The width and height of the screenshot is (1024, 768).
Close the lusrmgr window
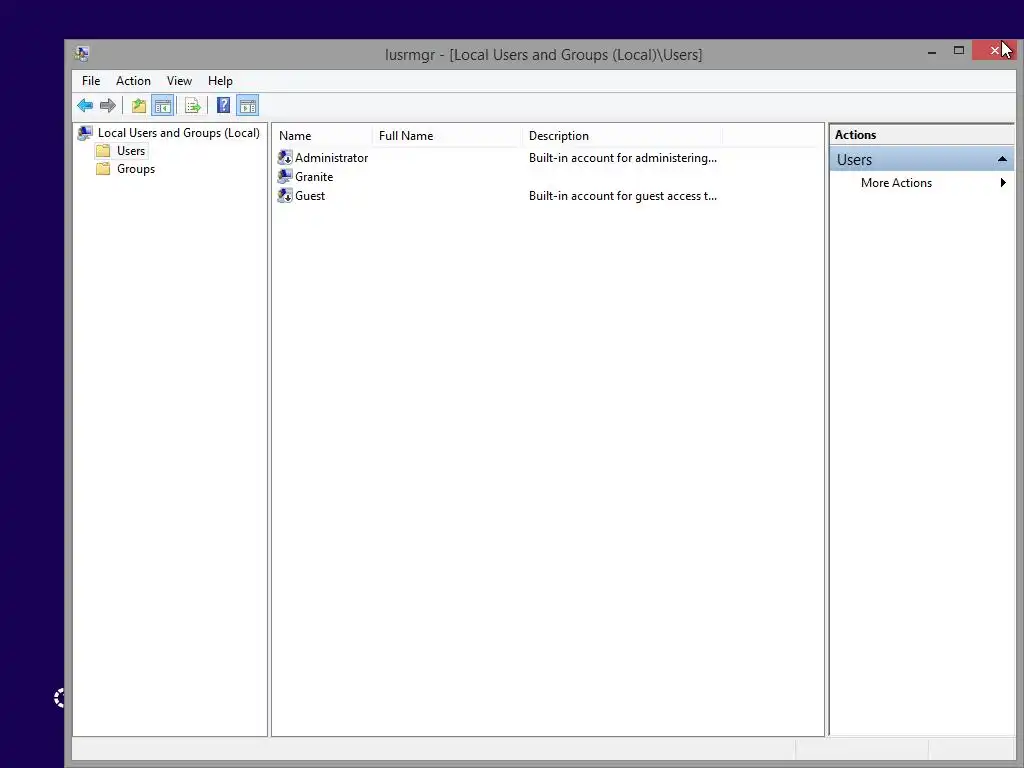click(994, 50)
